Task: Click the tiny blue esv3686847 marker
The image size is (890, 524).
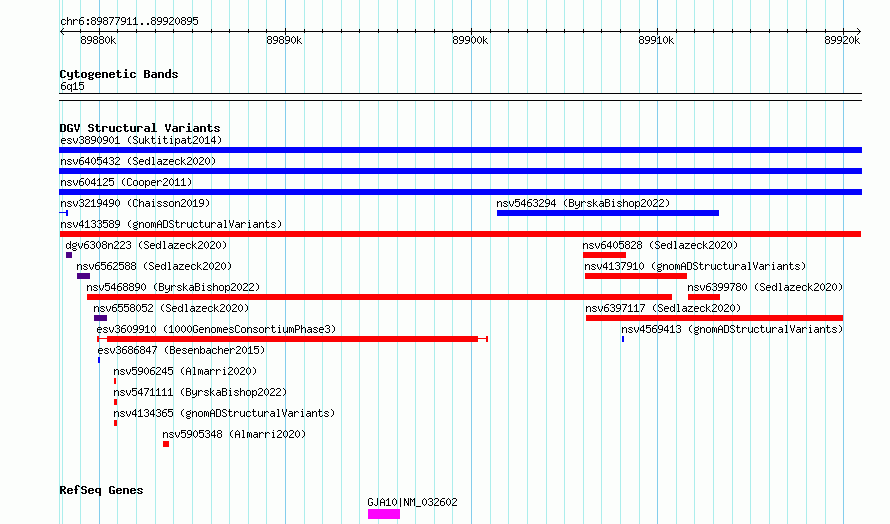Action: (99, 360)
